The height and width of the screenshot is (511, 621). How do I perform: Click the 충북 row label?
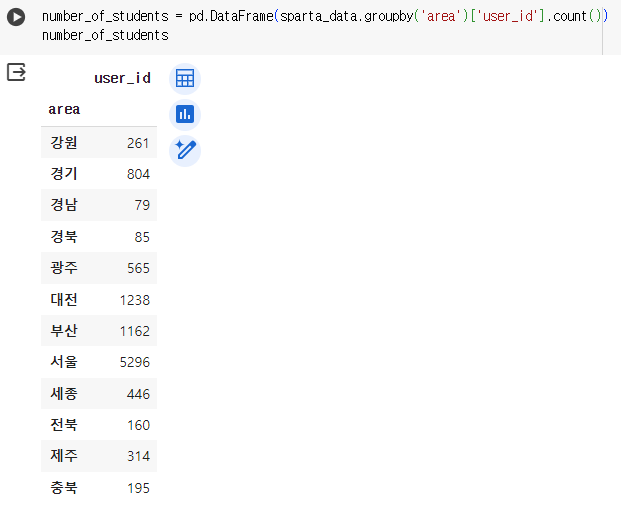click(x=64, y=488)
